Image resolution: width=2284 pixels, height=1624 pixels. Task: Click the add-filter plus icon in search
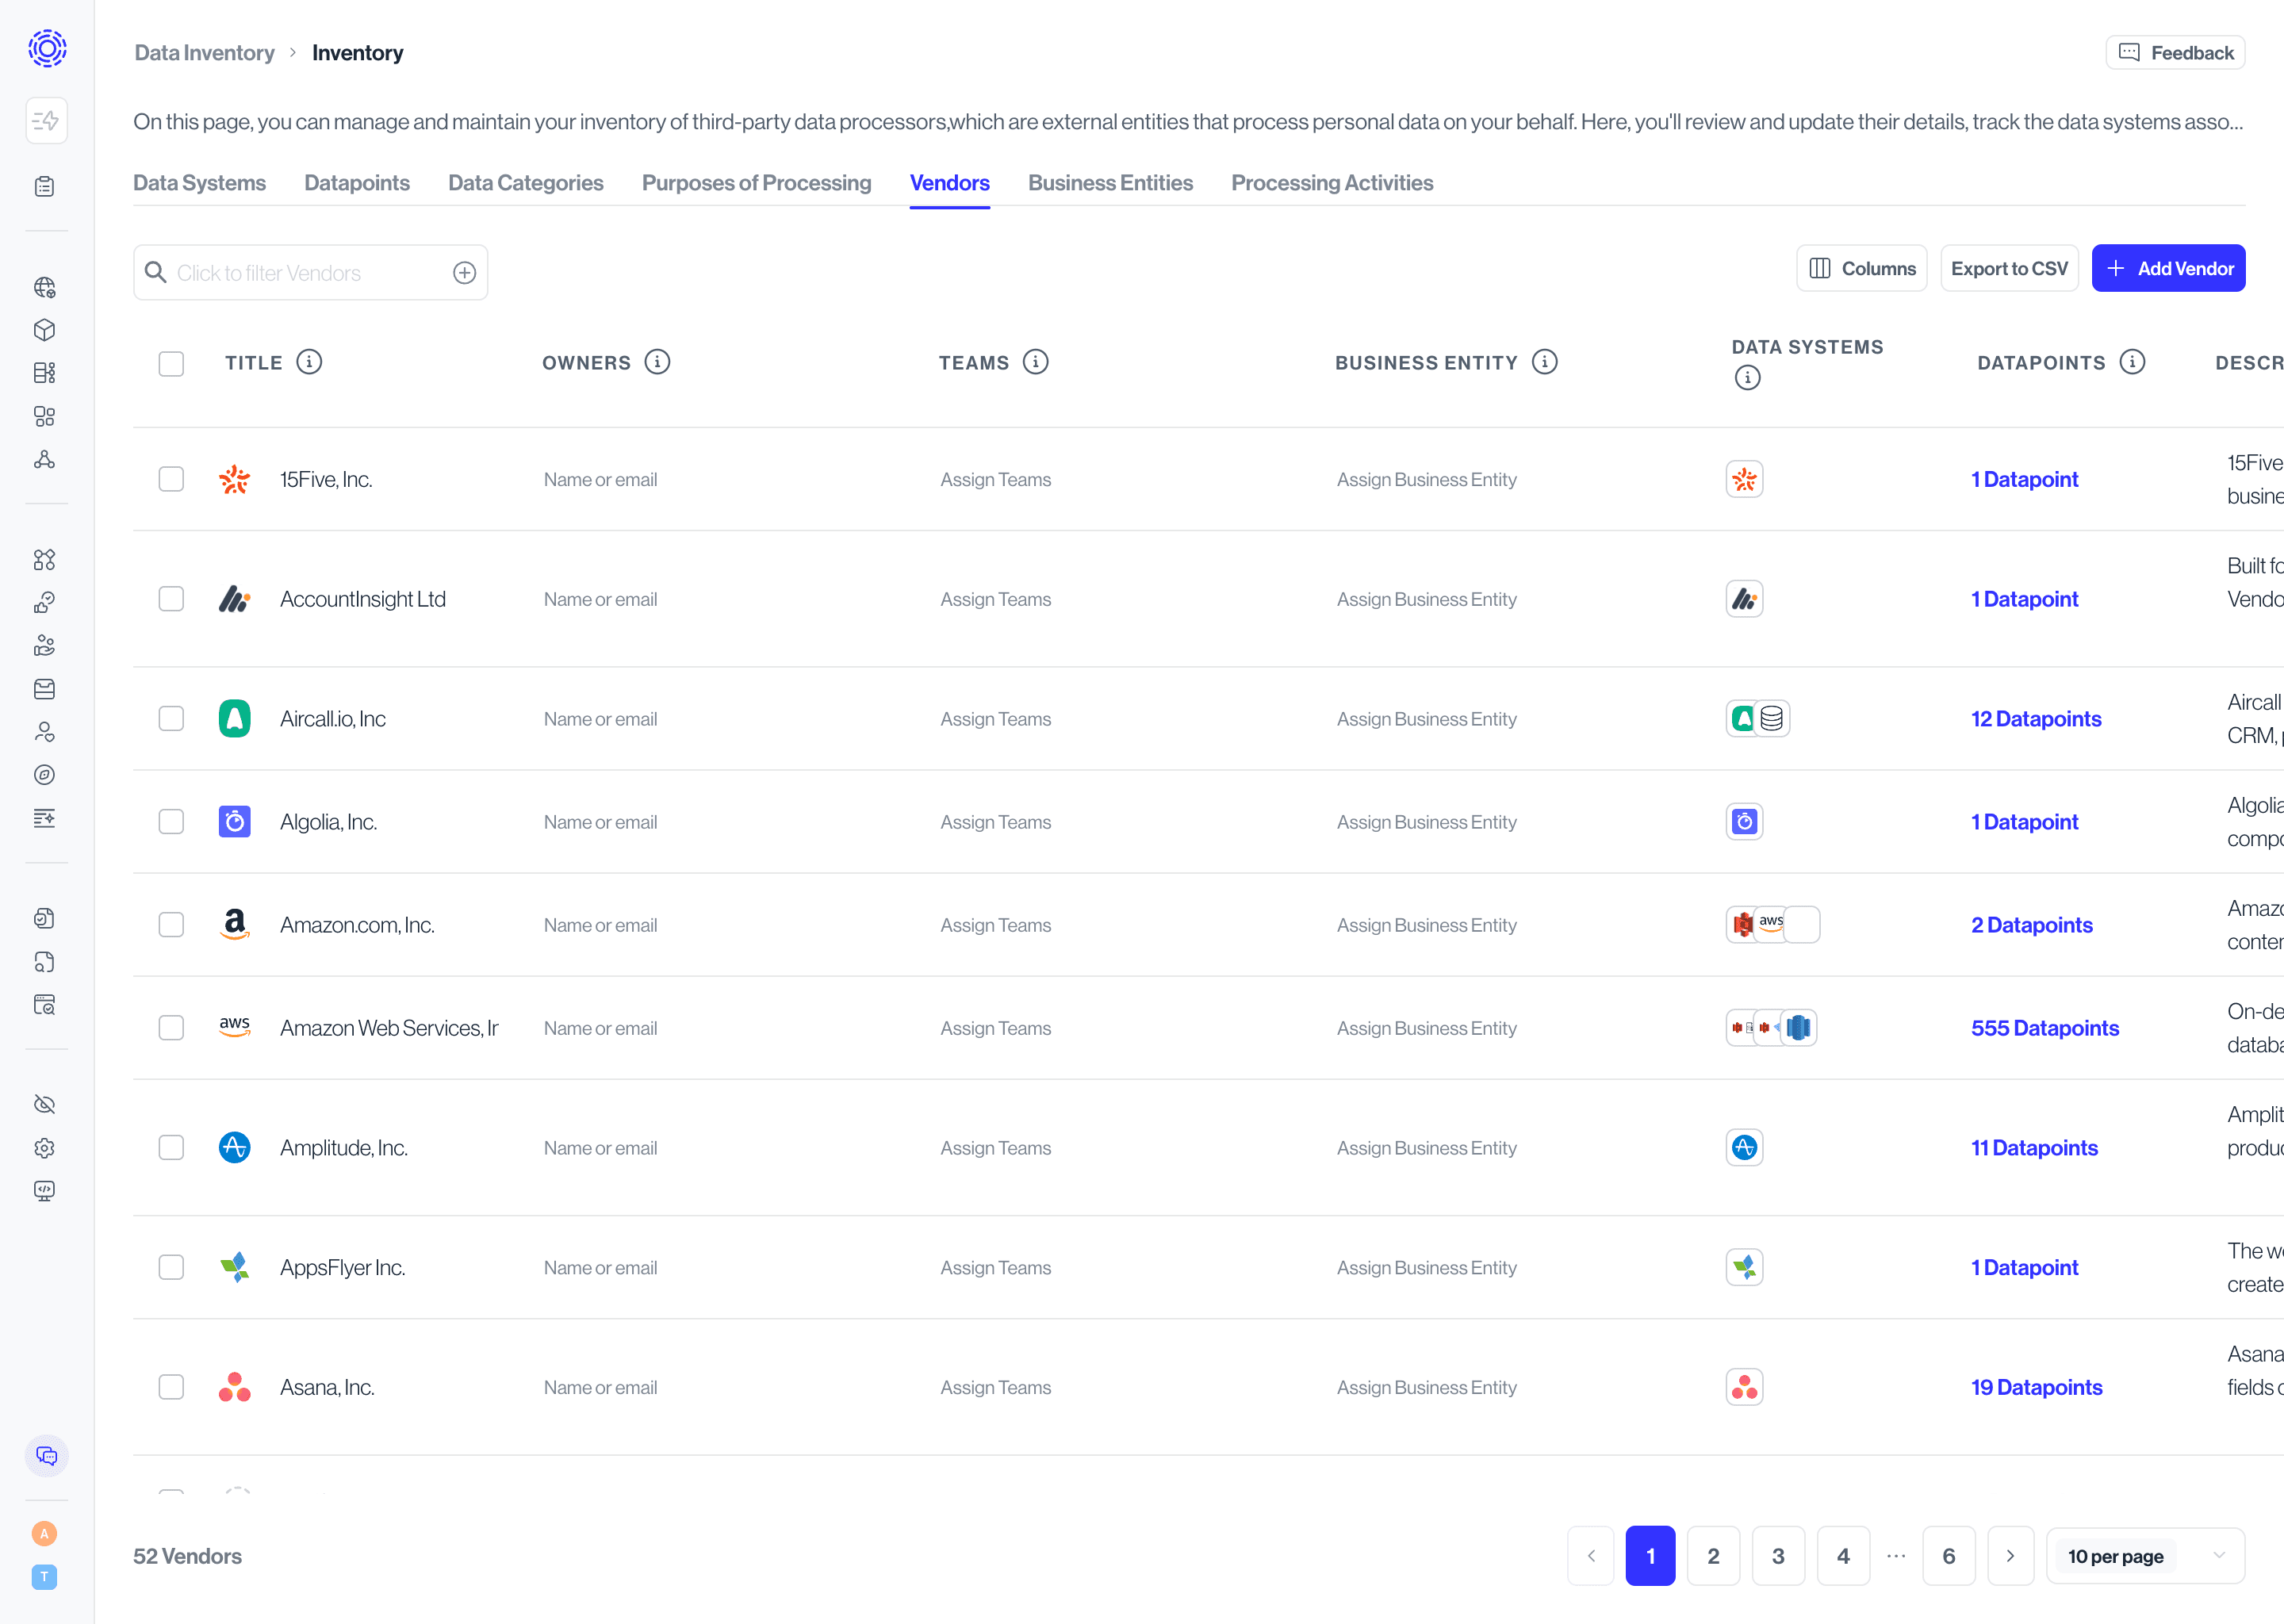[x=464, y=273]
